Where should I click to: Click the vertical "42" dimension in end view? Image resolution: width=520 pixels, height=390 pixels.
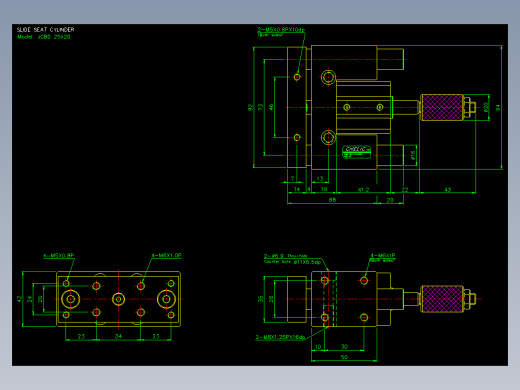click(x=19, y=299)
